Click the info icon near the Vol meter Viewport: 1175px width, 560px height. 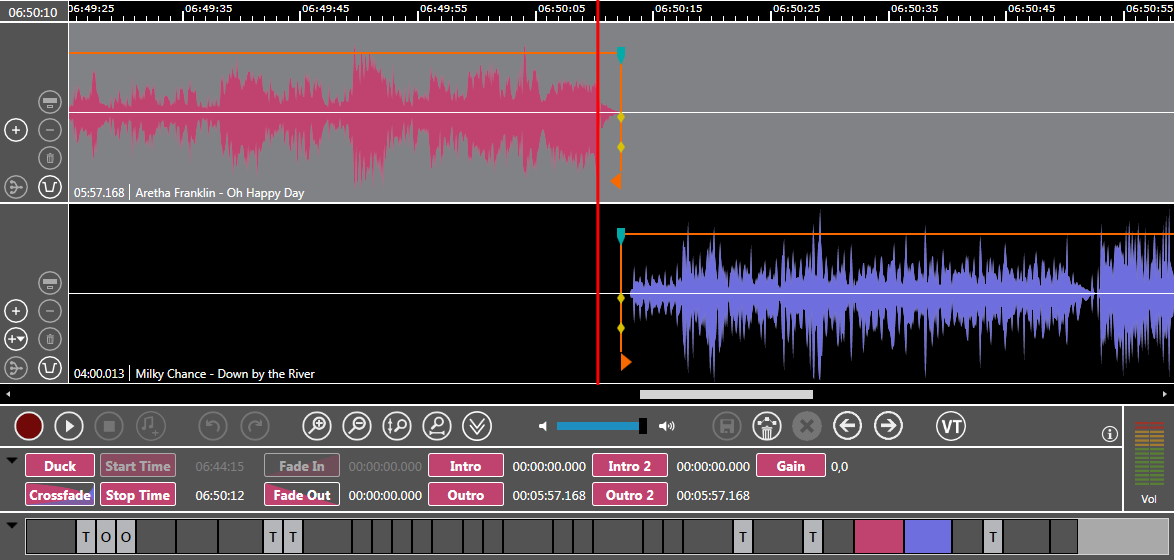(x=1109, y=434)
